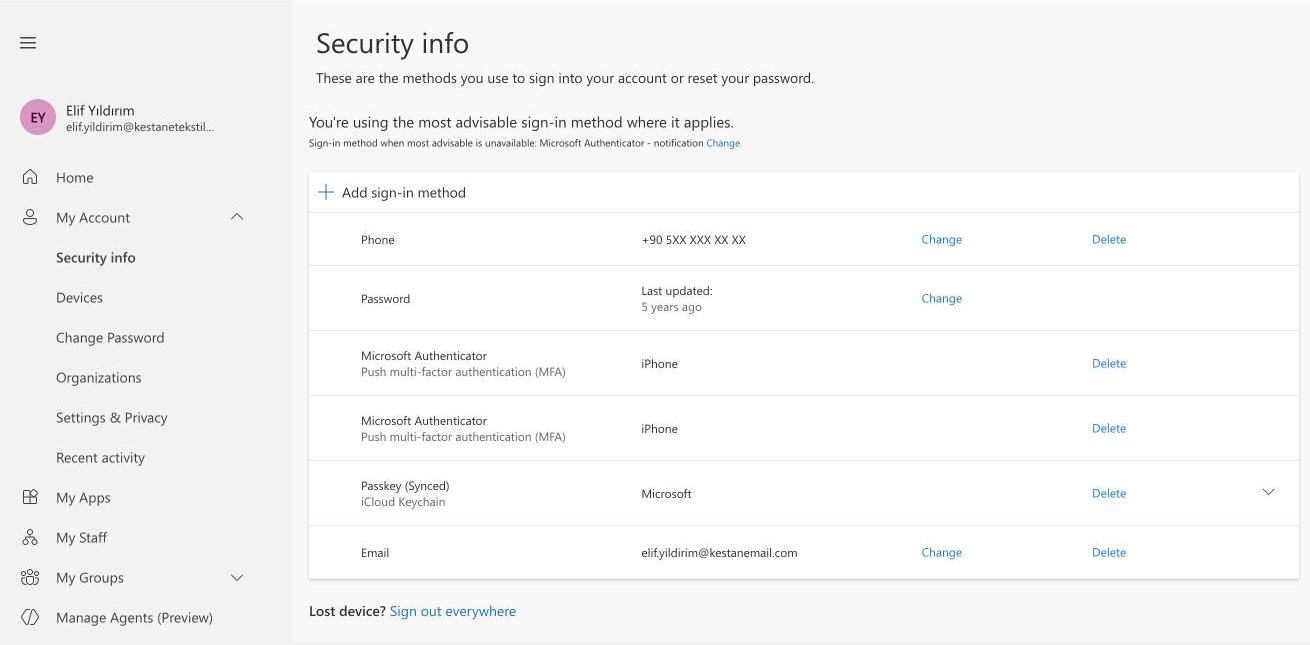Open My Groups in the sidebar
1310x645 pixels.
click(x=90, y=578)
